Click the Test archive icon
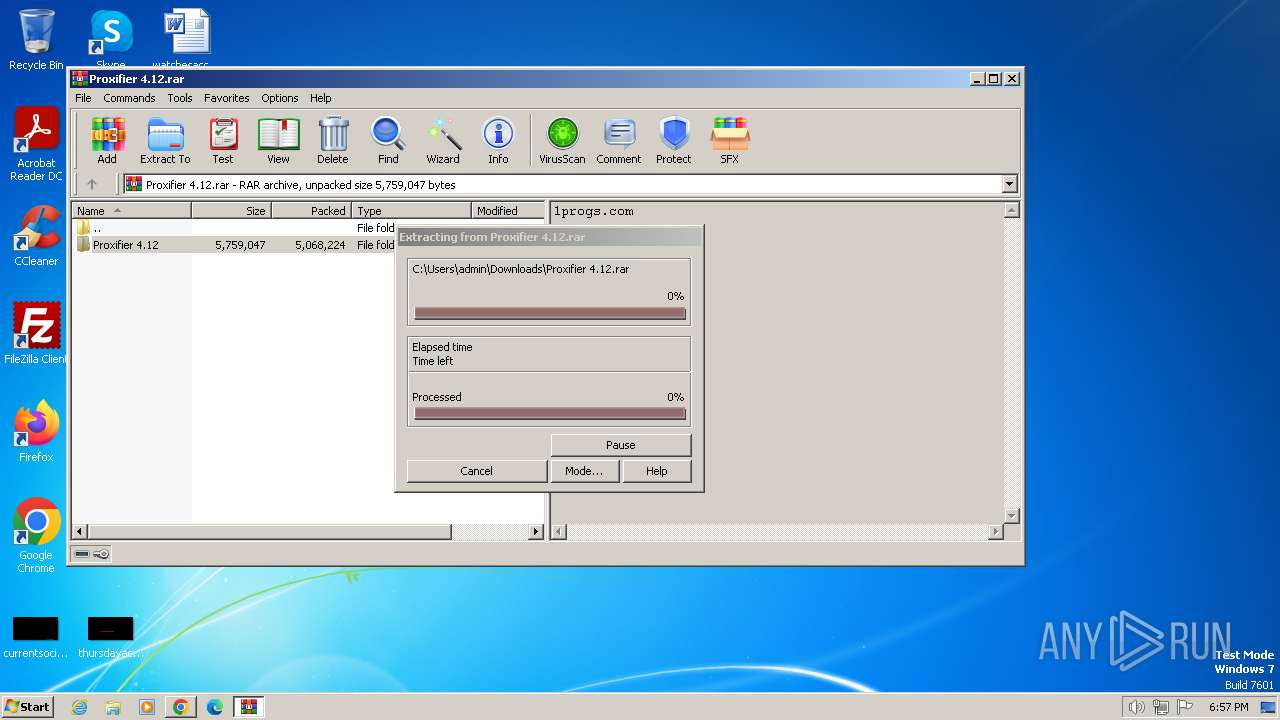Viewport: 1280px width, 720px height. [223, 140]
